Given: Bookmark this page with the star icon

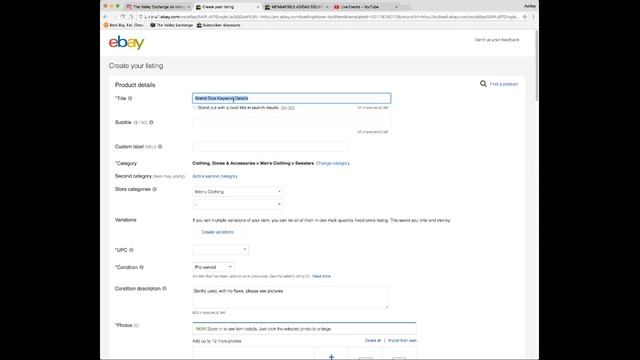Looking at the screenshot, I should (x=525, y=17).
